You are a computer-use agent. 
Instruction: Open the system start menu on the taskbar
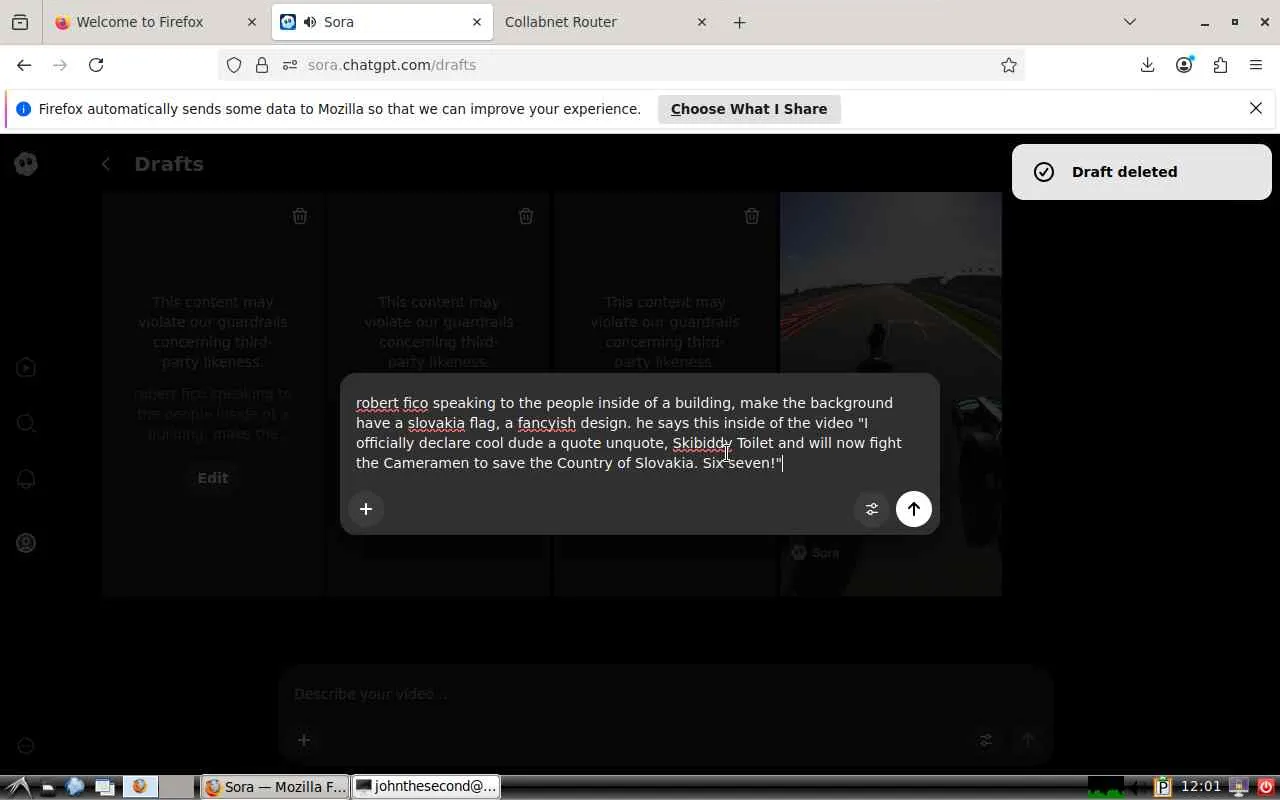tap(19, 787)
